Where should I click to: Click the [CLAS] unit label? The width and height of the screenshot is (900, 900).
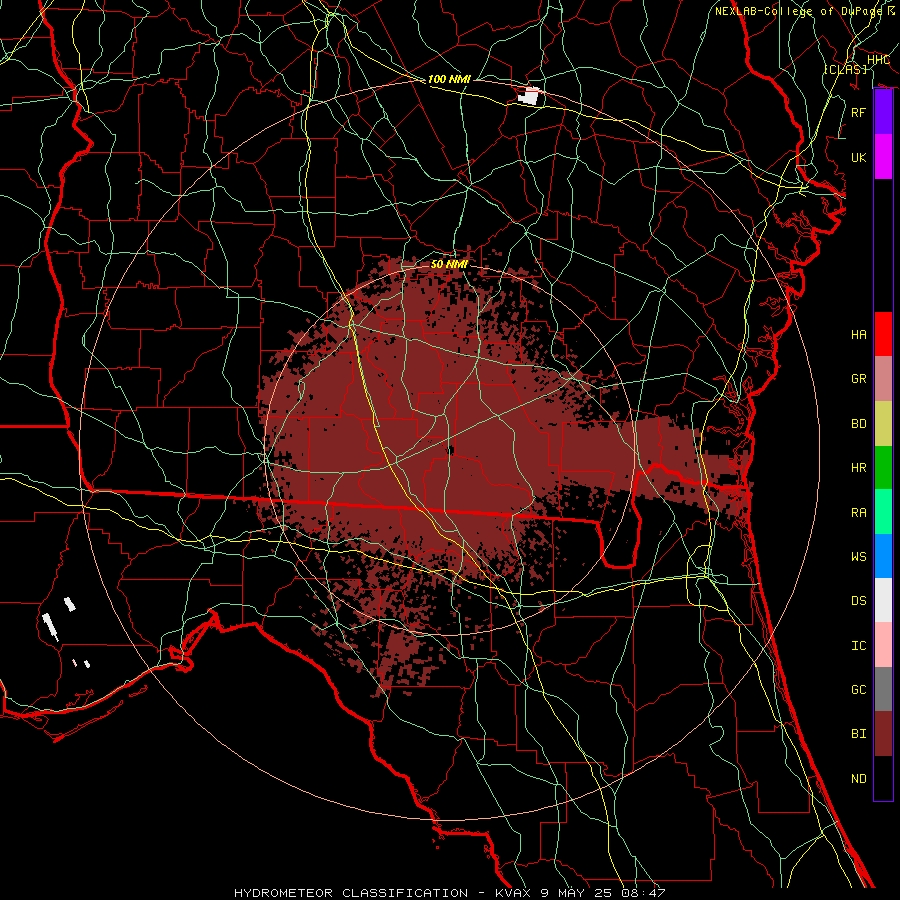(845, 69)
